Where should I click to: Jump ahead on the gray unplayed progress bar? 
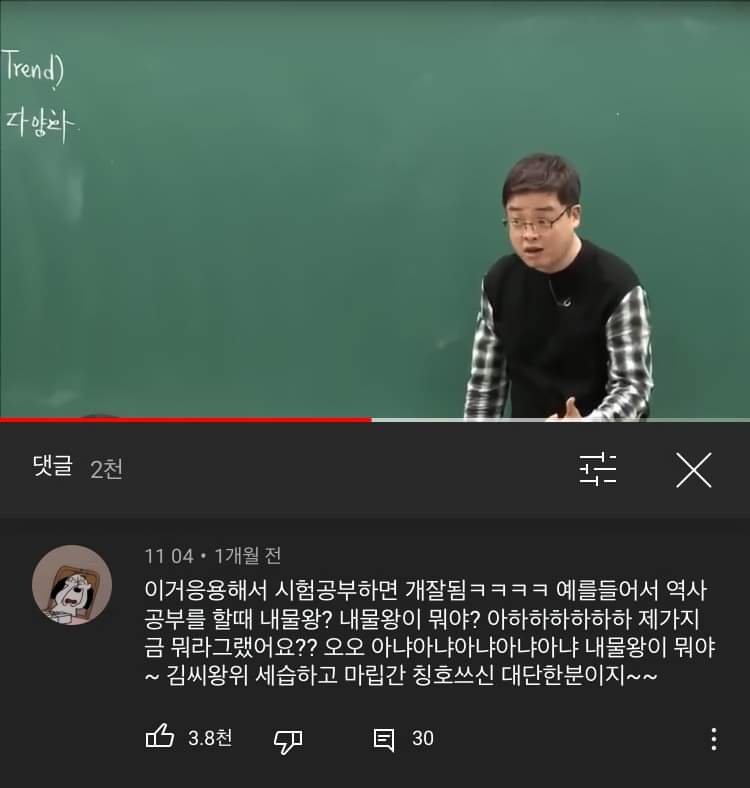click(x=561, y=420)
